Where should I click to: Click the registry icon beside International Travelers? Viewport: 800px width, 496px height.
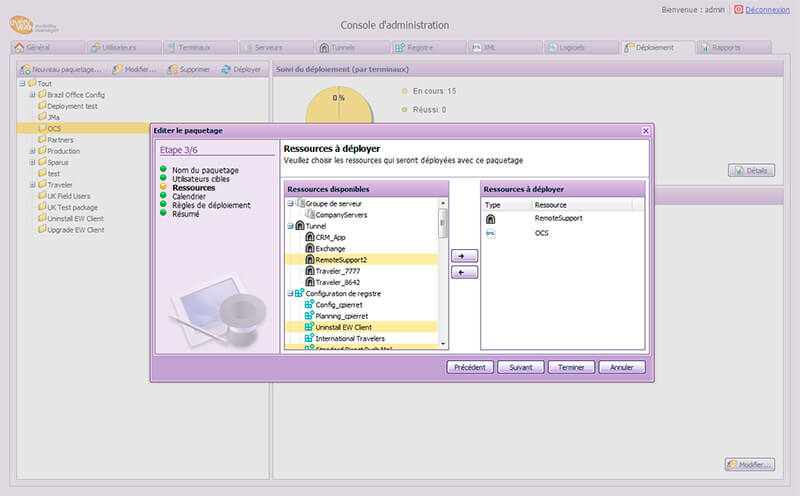pos(309,338)
